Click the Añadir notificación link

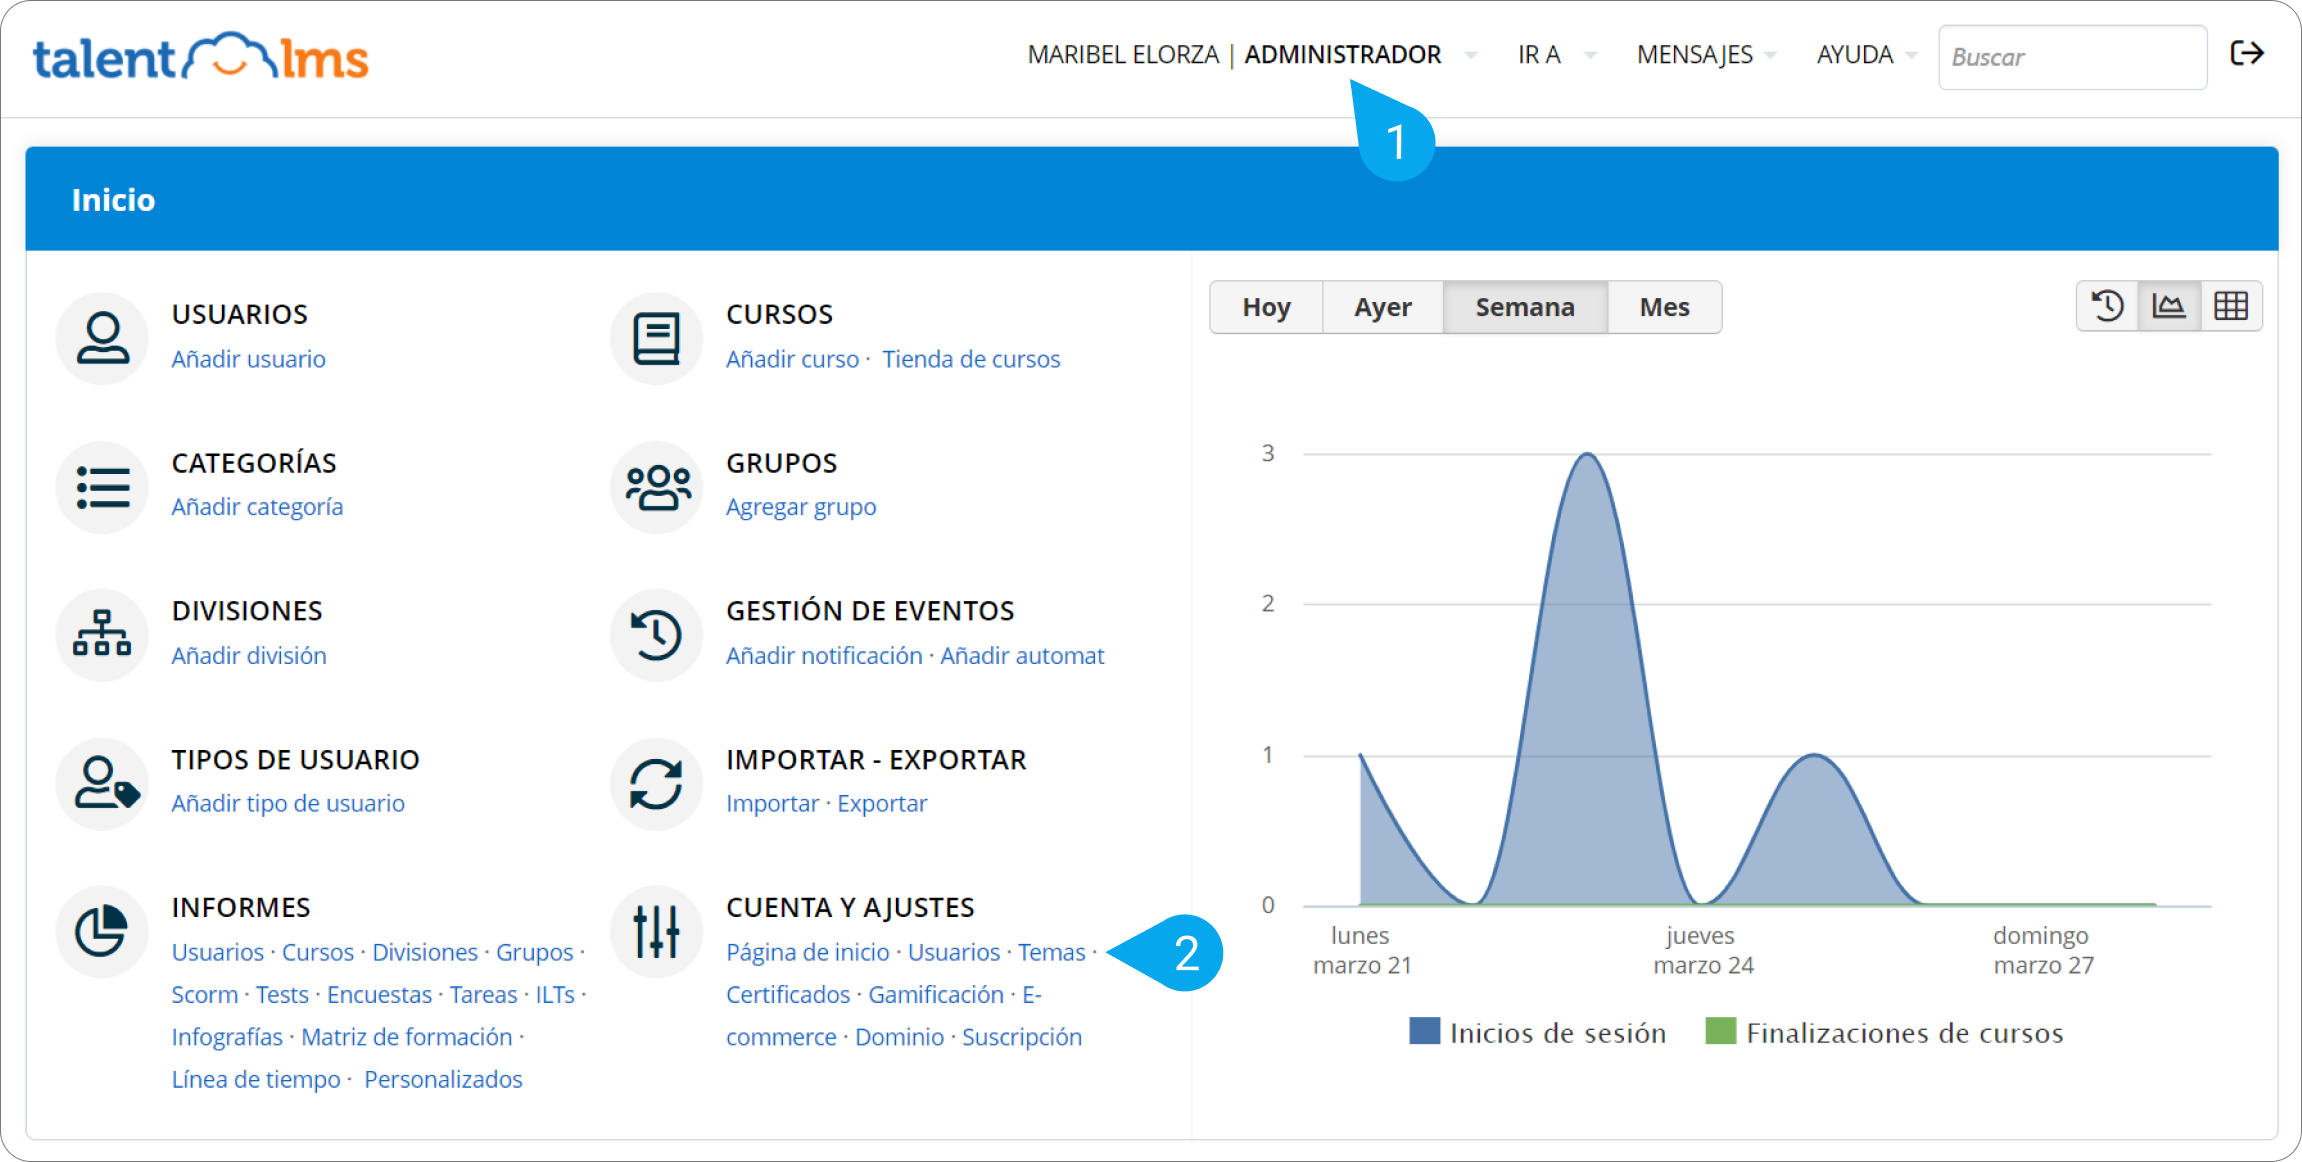824,656
